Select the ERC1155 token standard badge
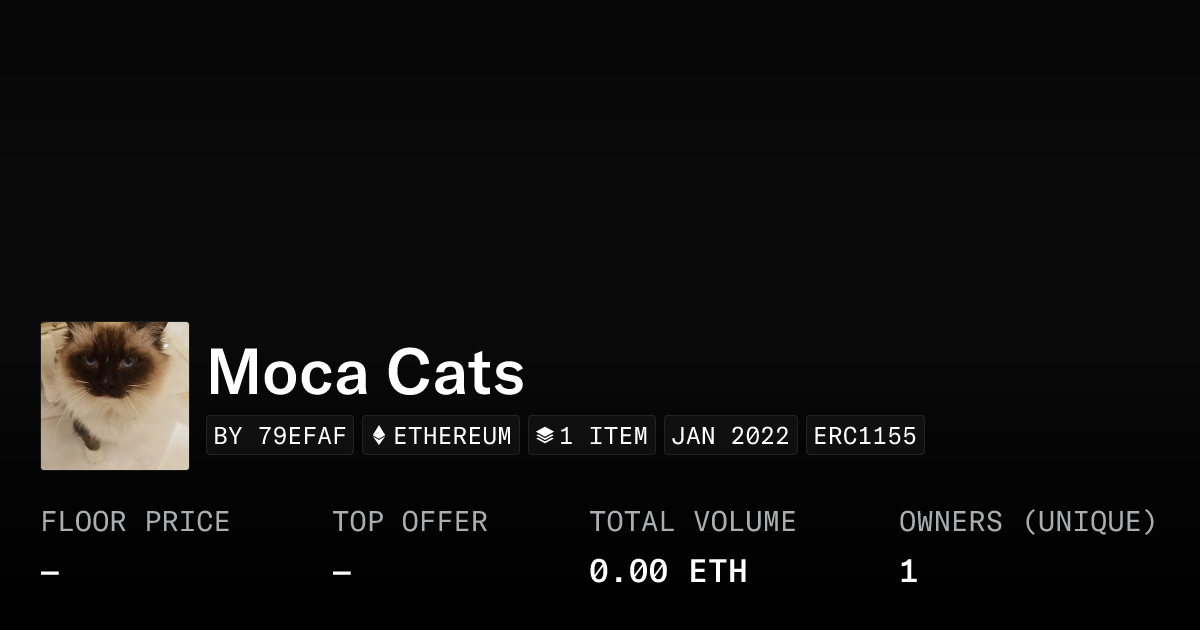The image size is (1200, 630). click(x=865, y=436)
